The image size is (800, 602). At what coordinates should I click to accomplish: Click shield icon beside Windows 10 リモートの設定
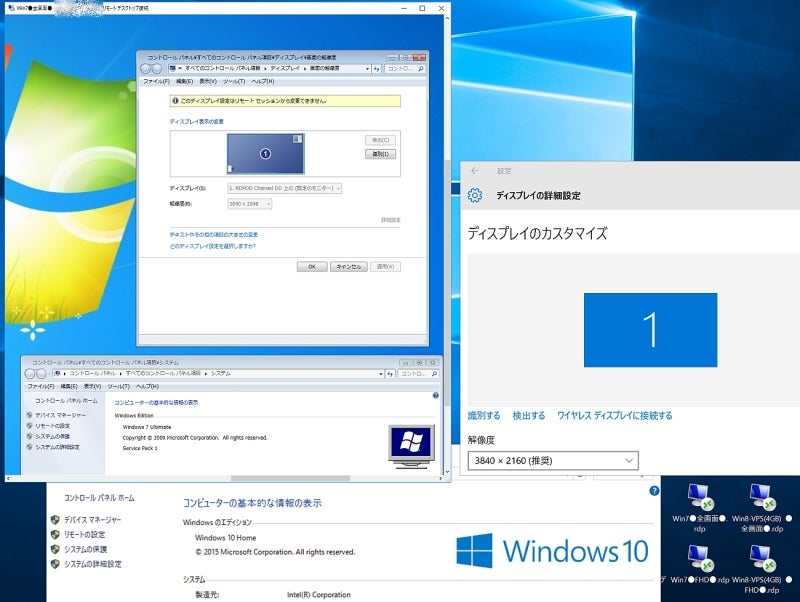[x=55, y=535]
